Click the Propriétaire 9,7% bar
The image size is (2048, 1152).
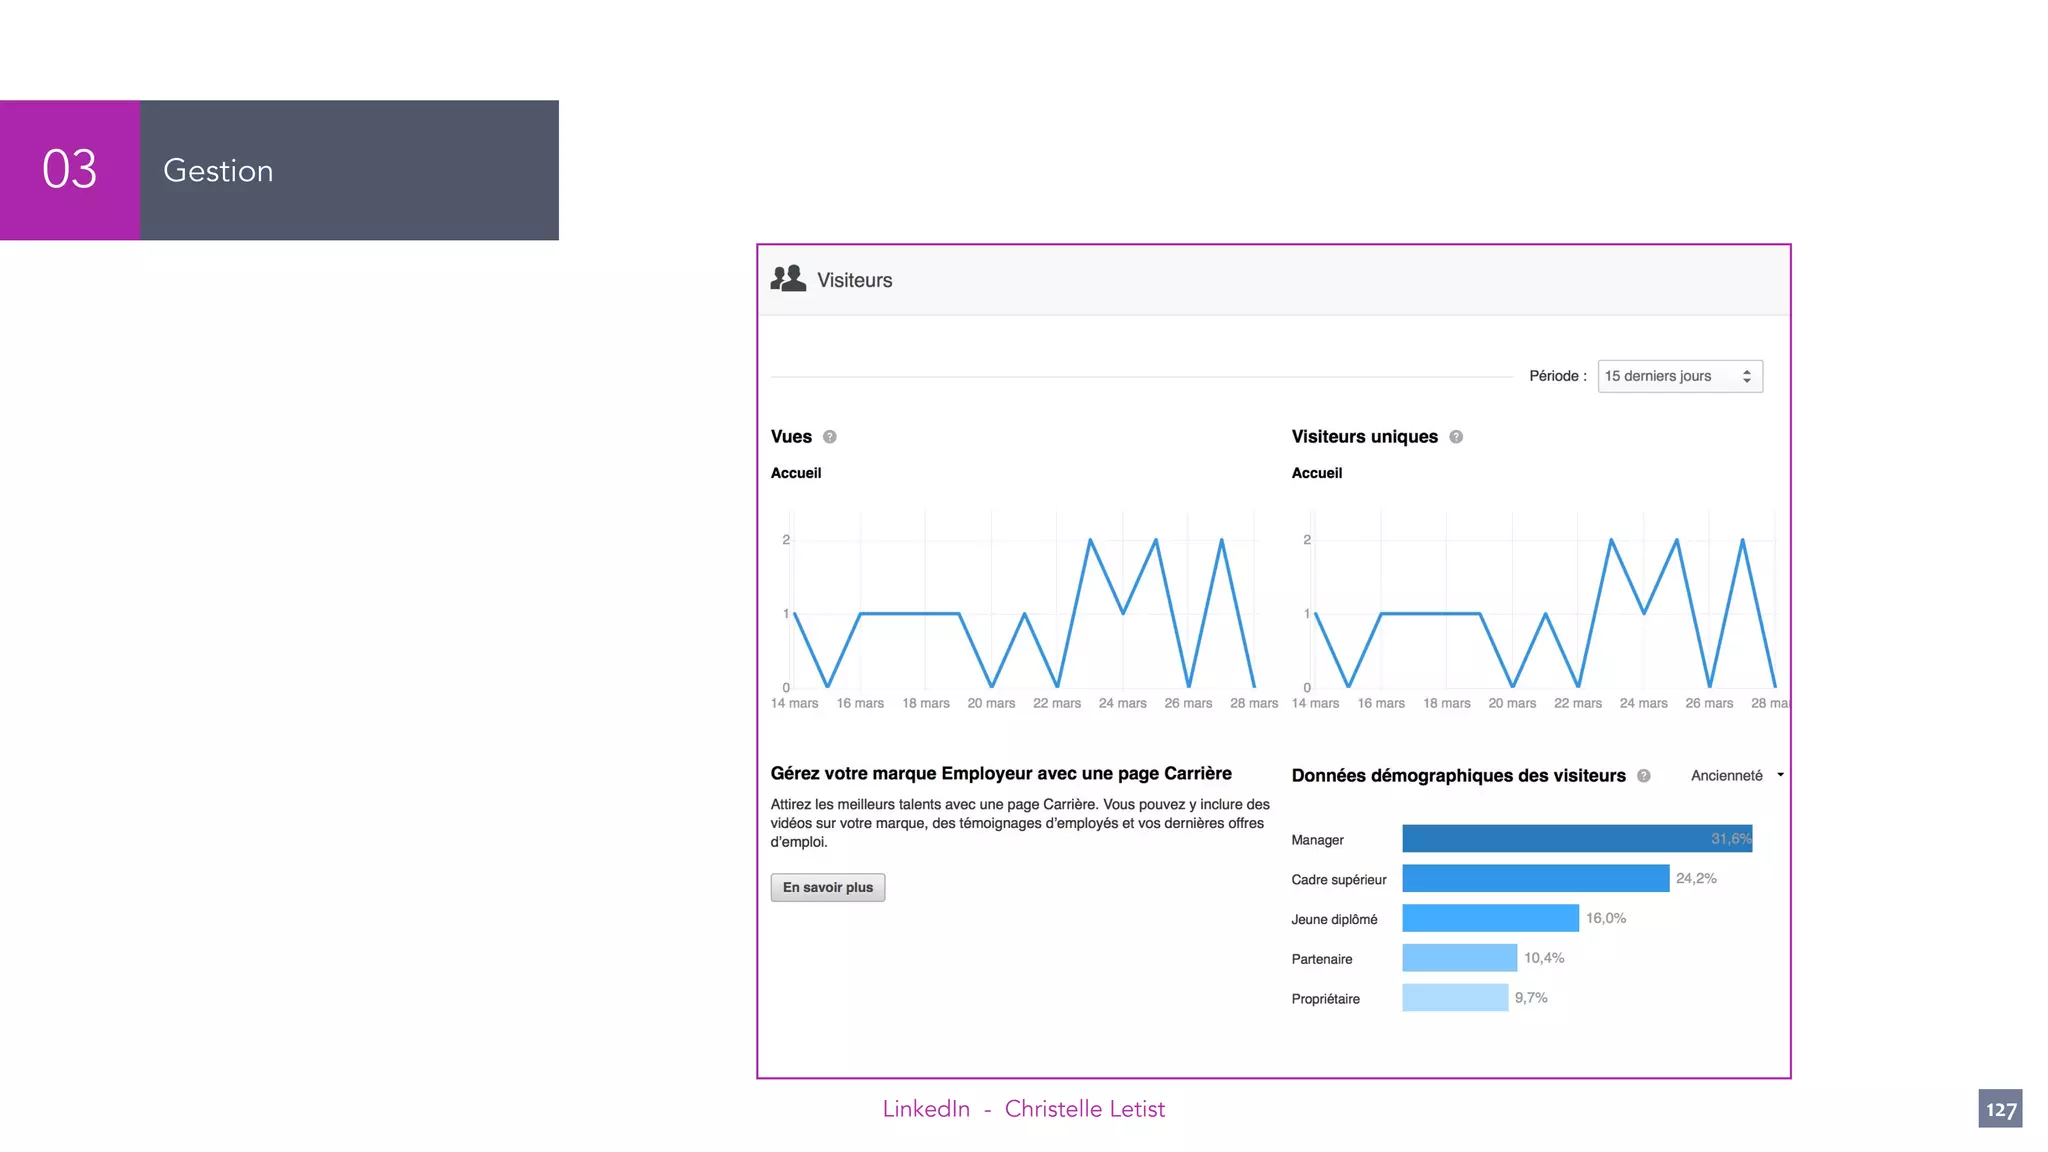(1454, 997)
